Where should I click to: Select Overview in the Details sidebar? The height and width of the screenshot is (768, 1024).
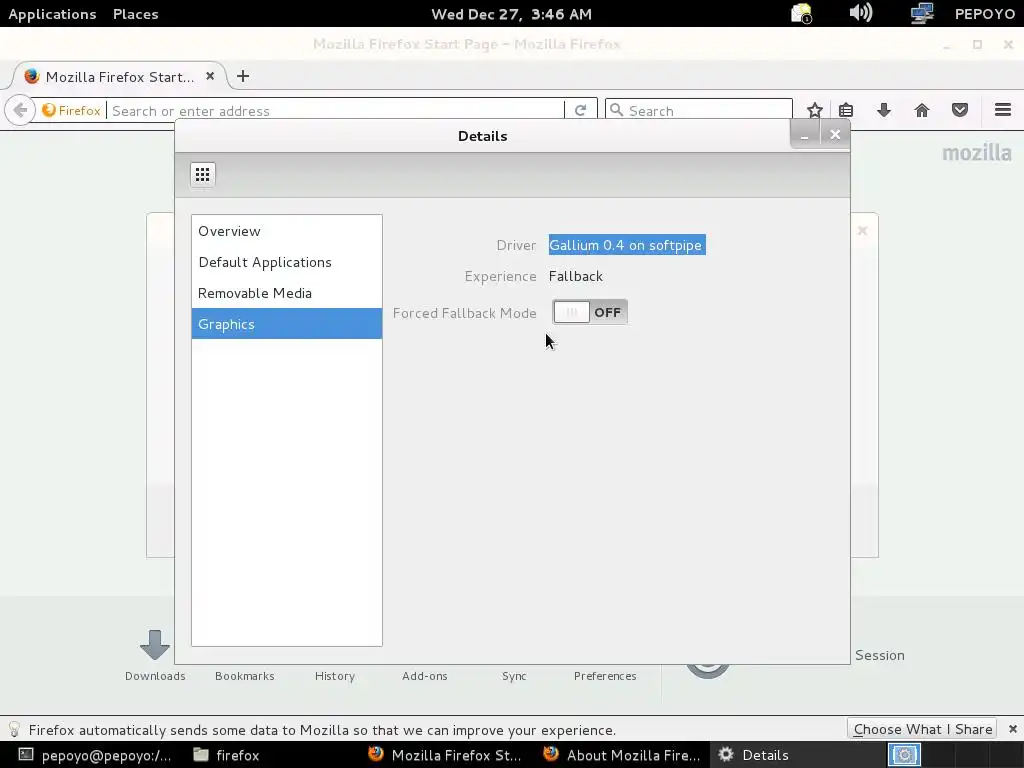[287, 231]
